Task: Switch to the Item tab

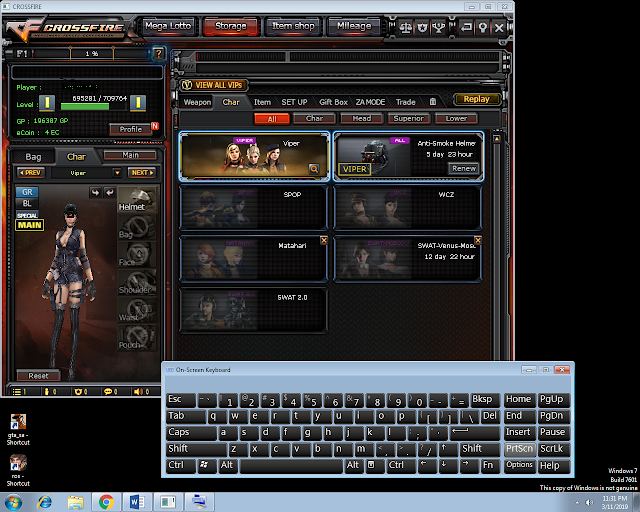Action: click(x=262, y=102)
